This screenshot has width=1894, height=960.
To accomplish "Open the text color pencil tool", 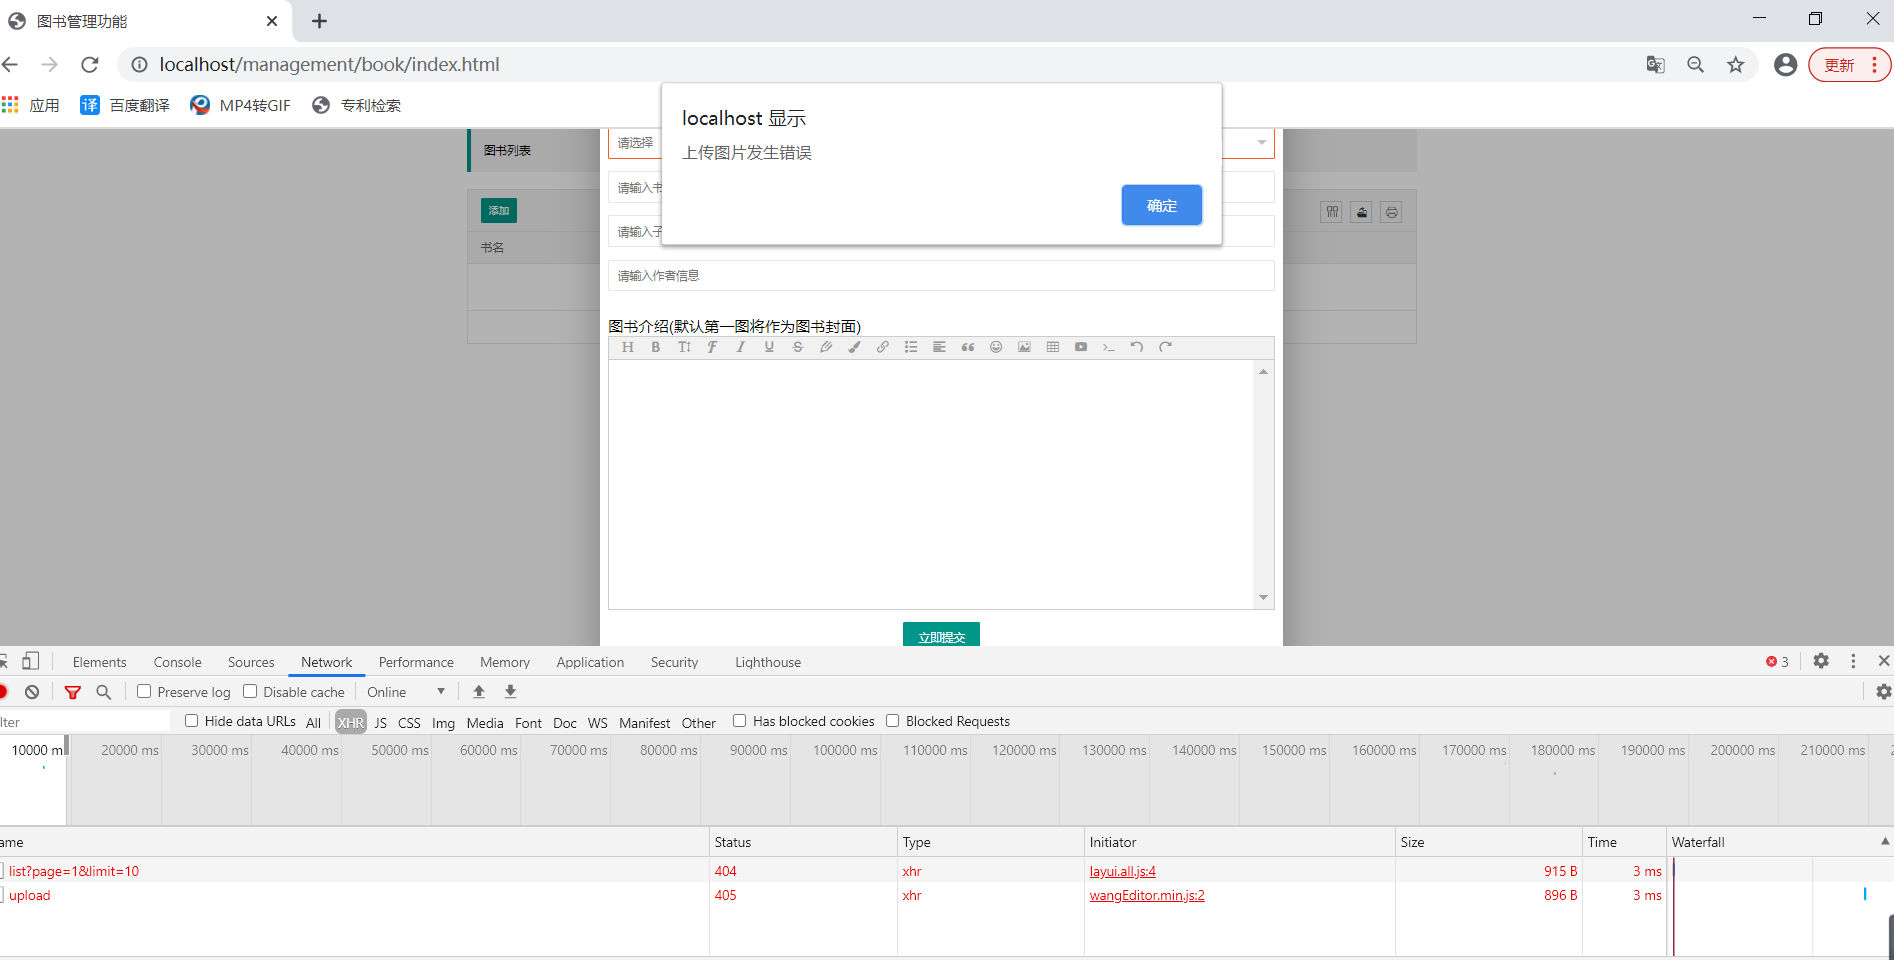I will (x=826, y=347).
